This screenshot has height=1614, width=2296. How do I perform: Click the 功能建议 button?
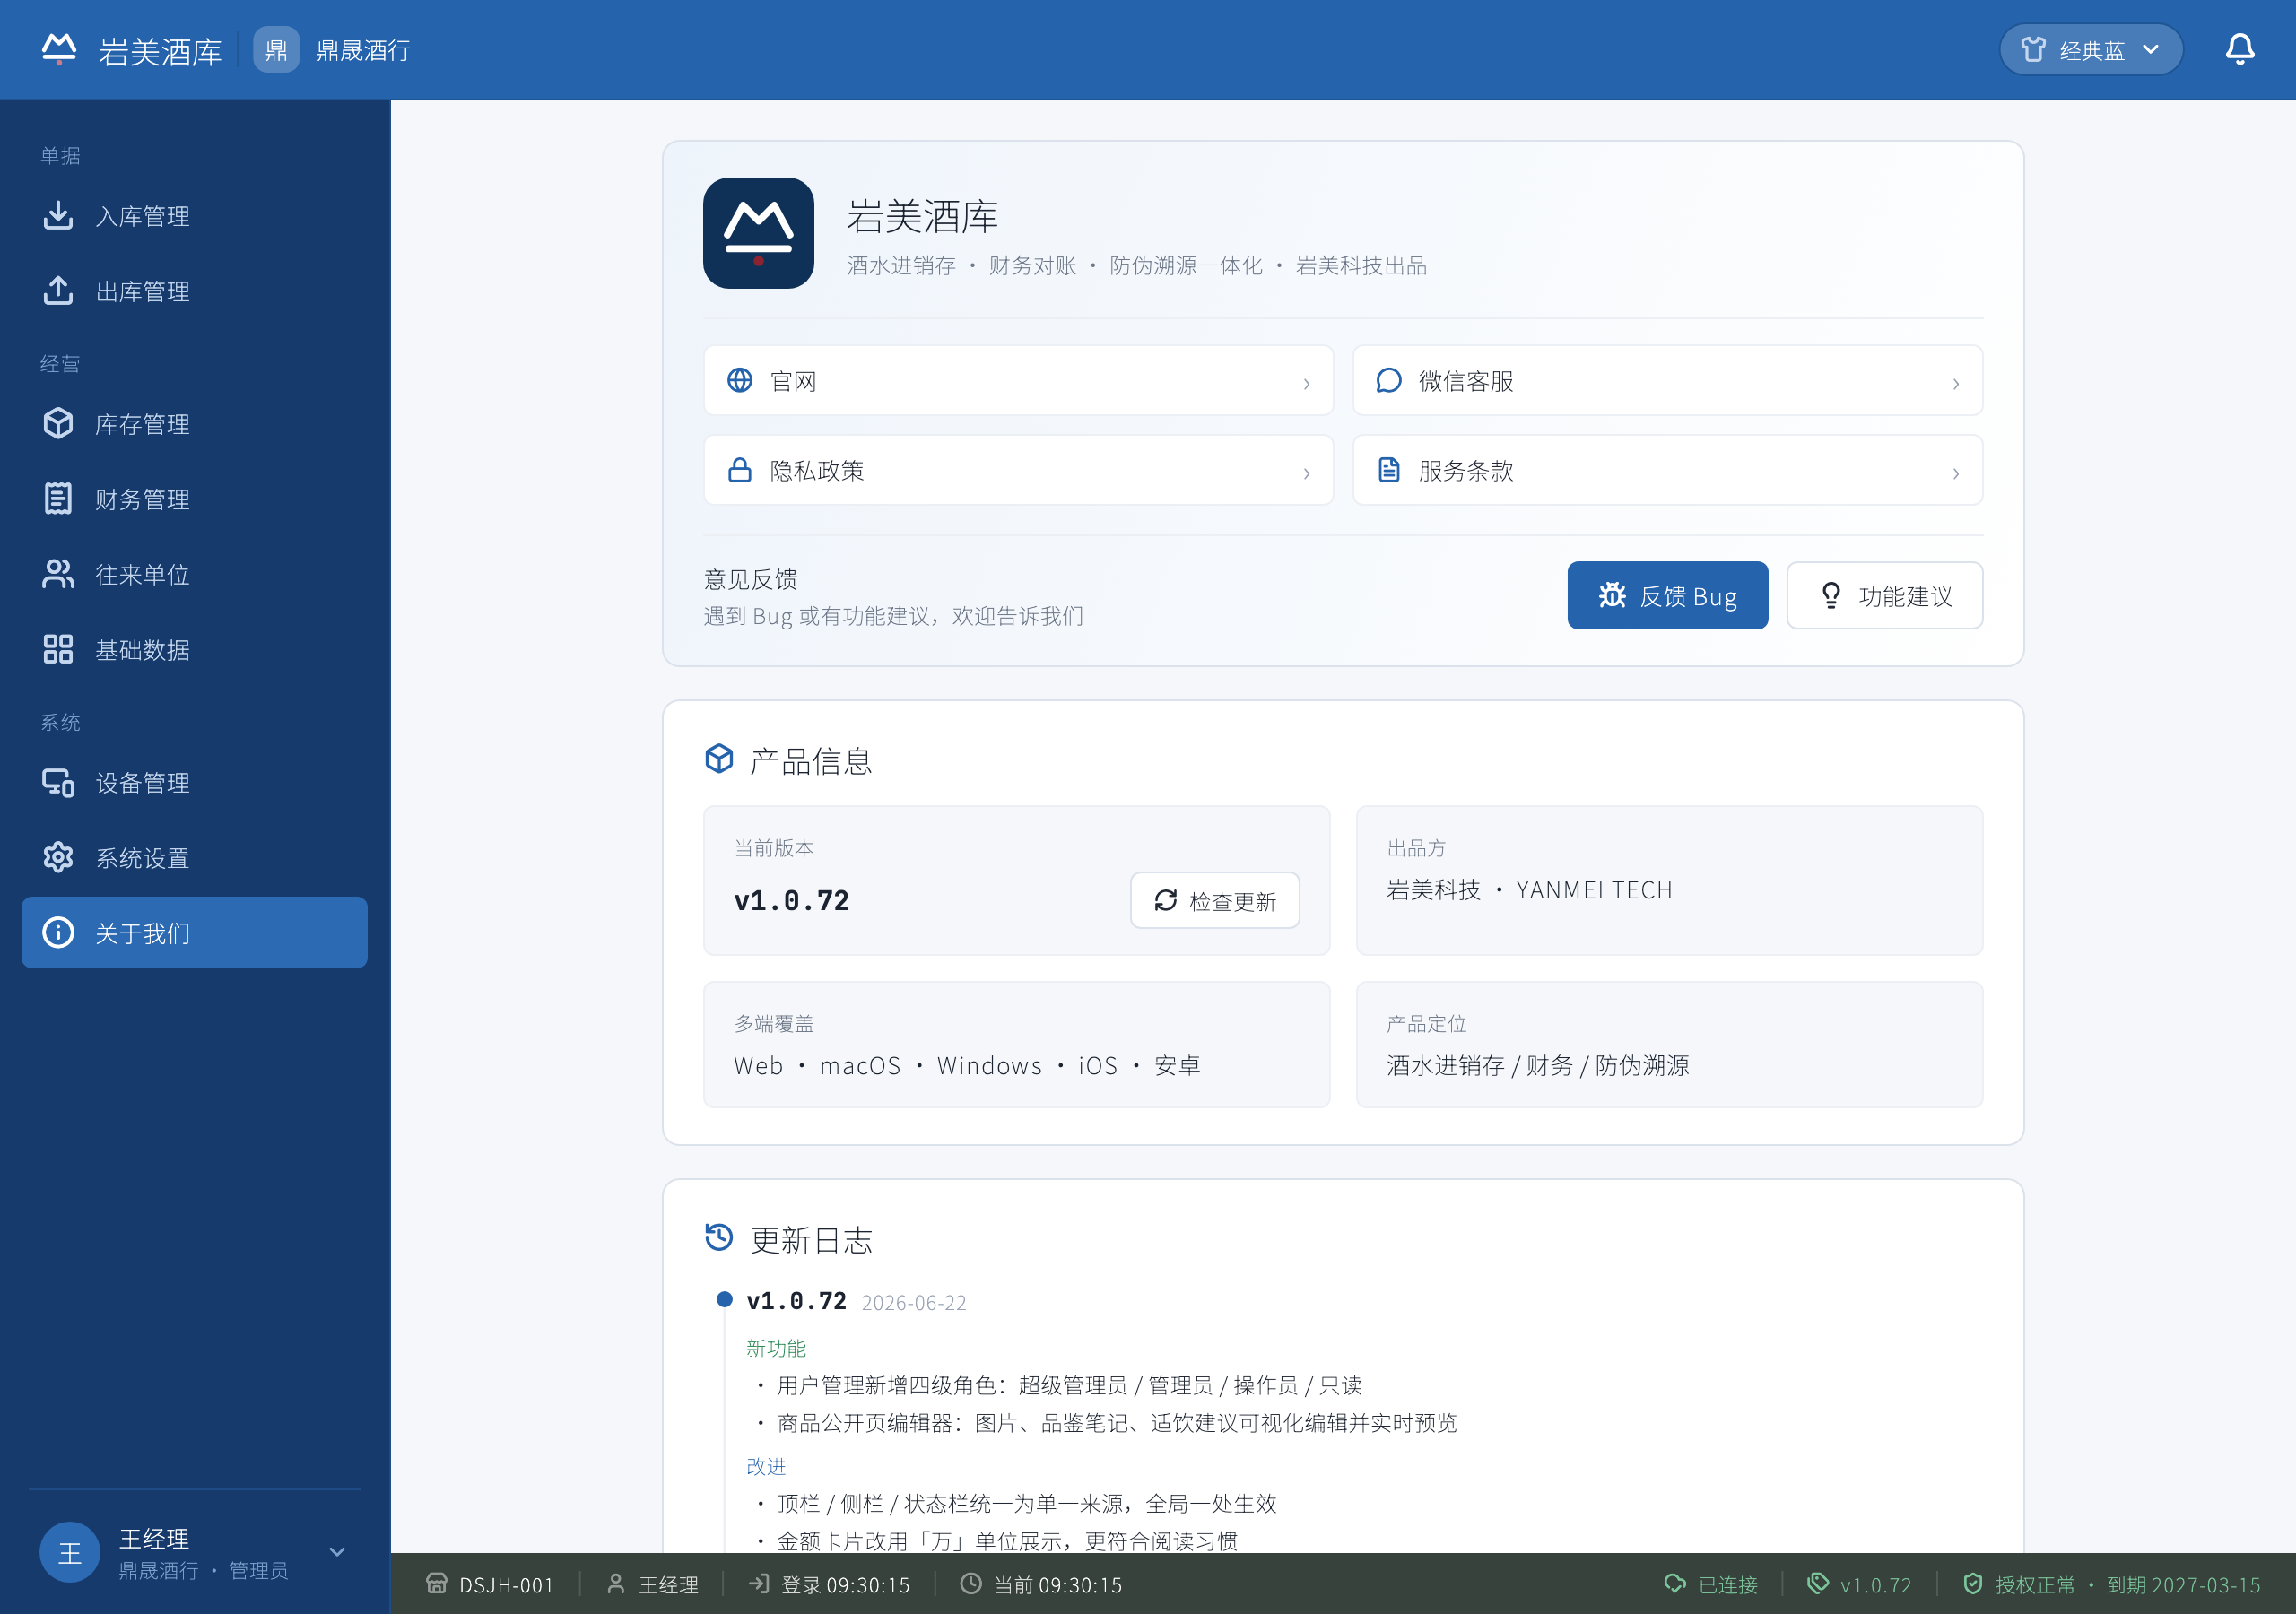tap(1884, 596)
